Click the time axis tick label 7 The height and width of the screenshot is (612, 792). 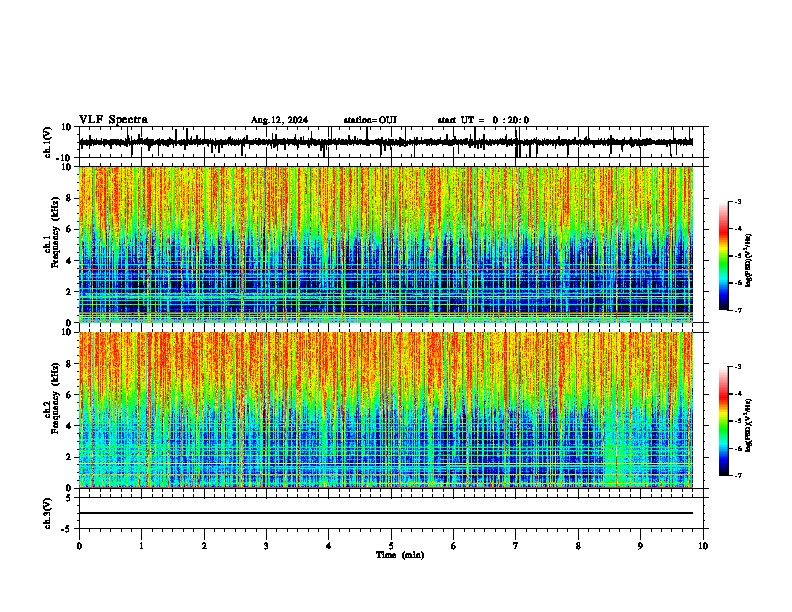tap(516, 546)
